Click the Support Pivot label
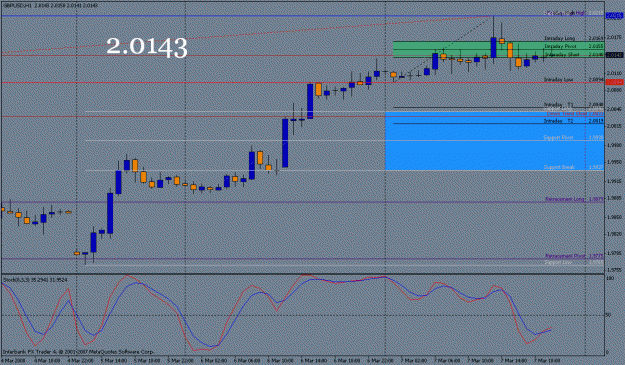This screenshot has width=625, height=365. point(558,137)
